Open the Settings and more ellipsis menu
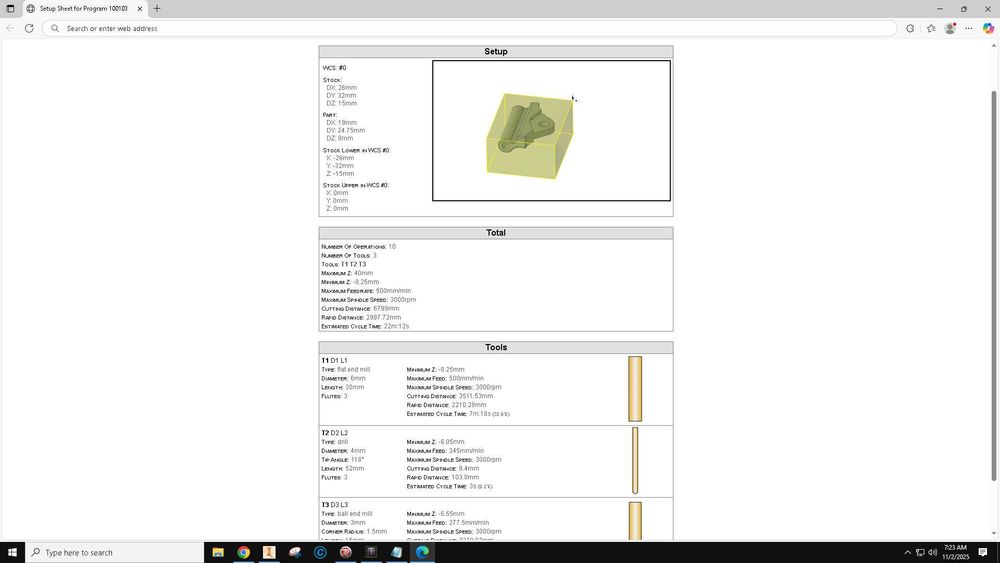1000x563 pixels. click(x=969, y=28)
